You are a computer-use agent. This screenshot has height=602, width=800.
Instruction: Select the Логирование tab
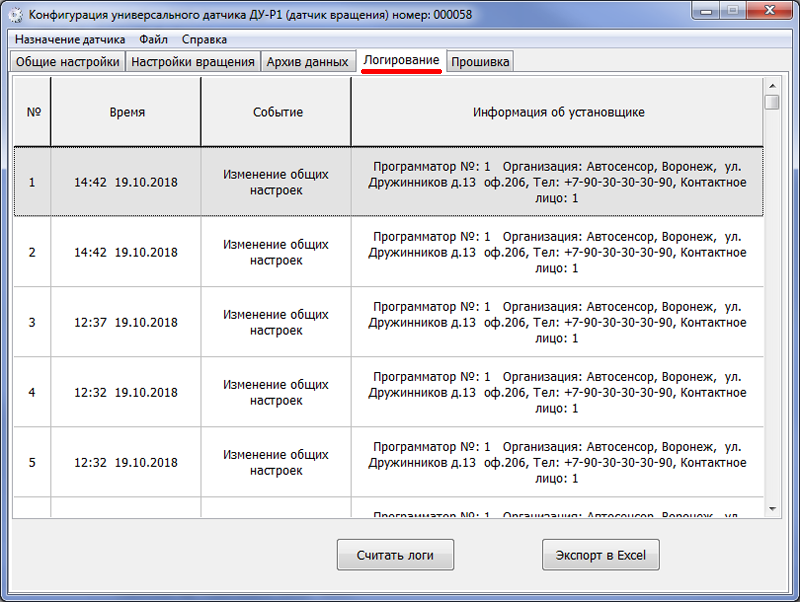tap(401, 60)
